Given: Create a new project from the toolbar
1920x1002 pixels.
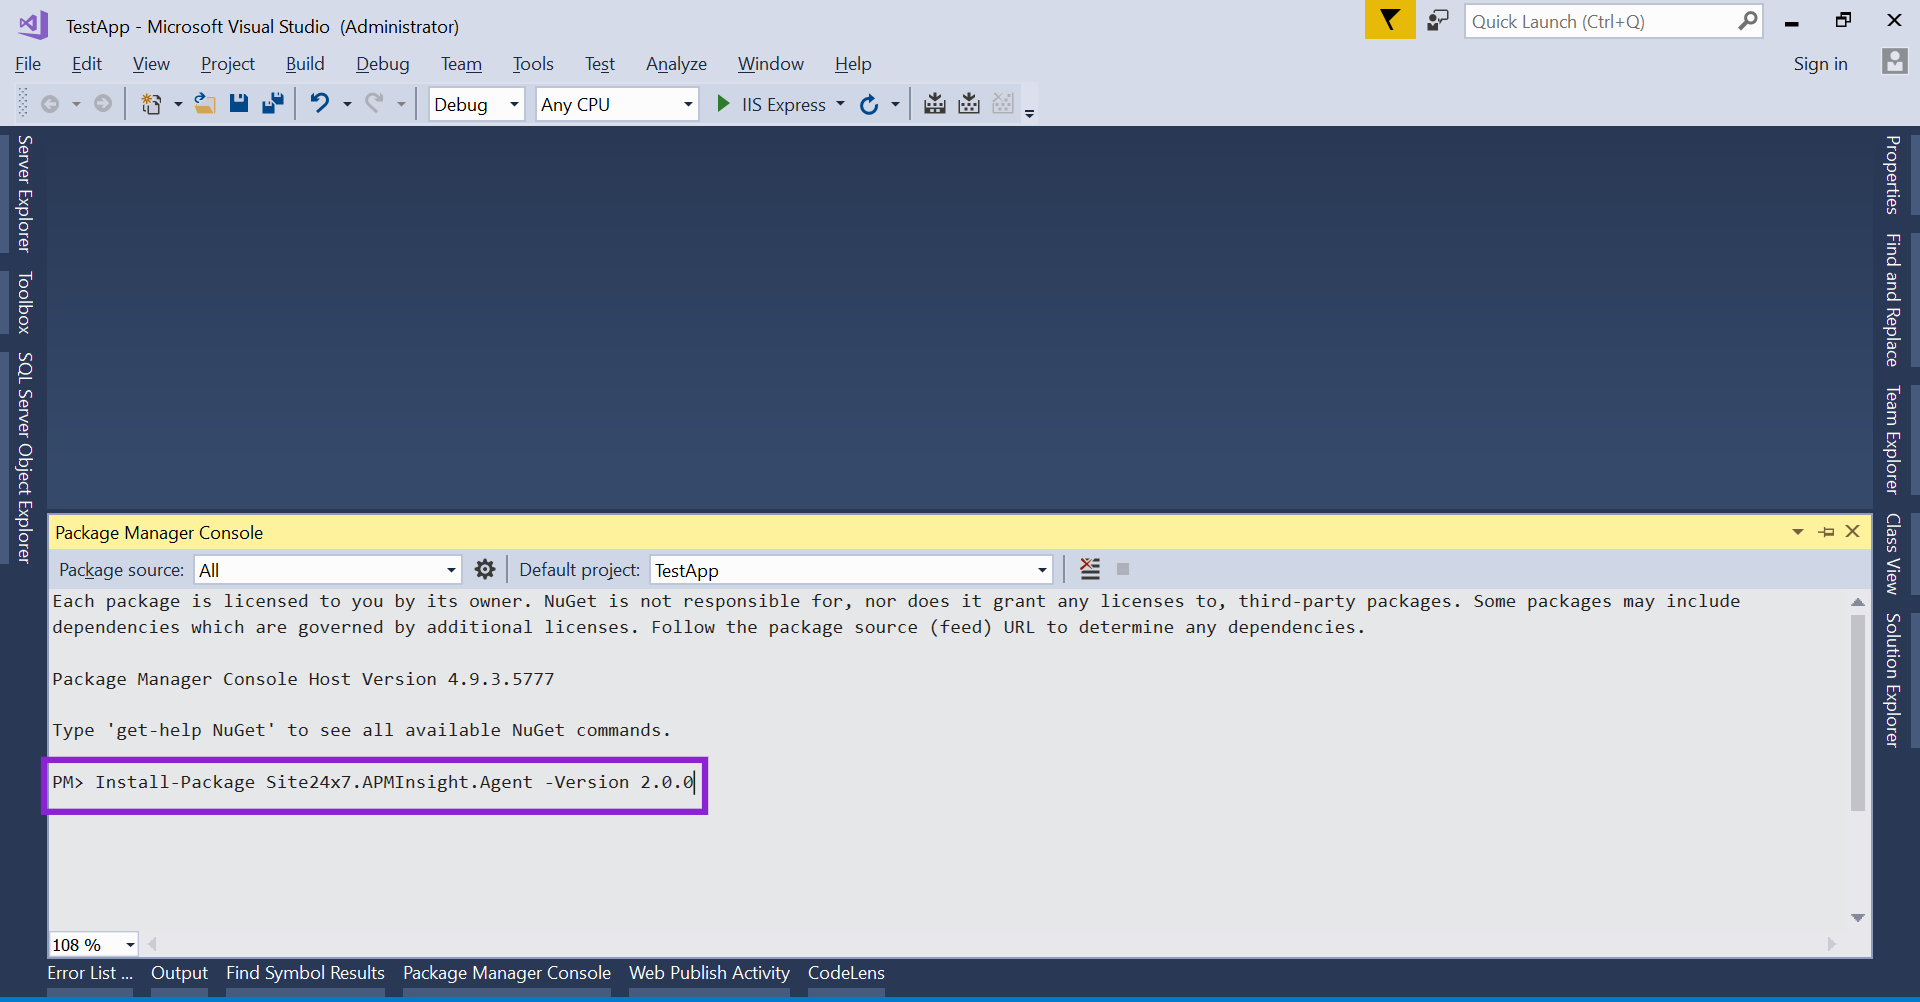Looking at the screenshot, I should pos(153,103).
